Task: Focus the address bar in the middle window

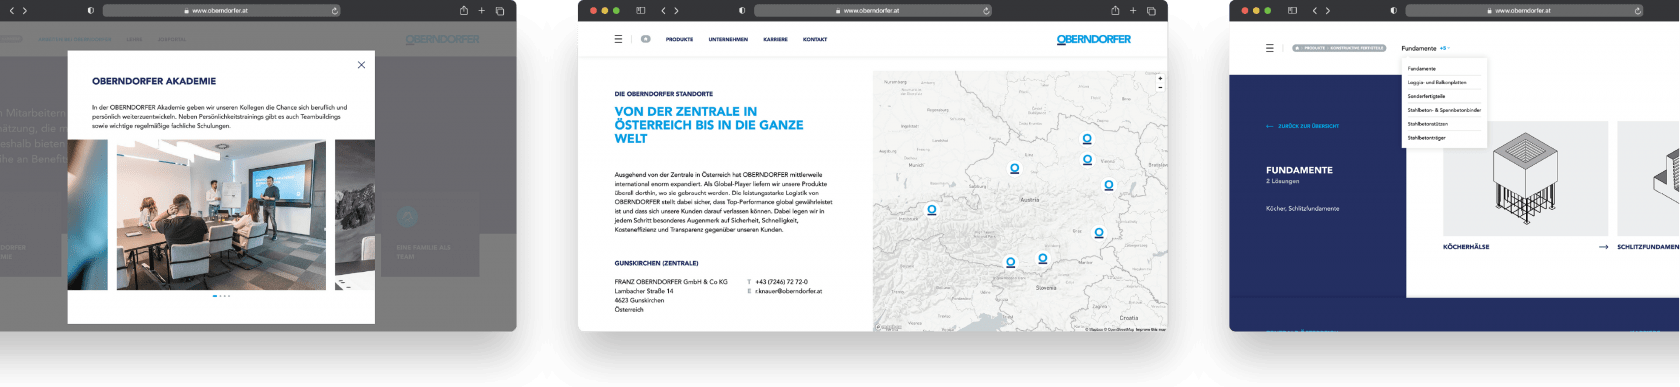Action: coord(873,11)
